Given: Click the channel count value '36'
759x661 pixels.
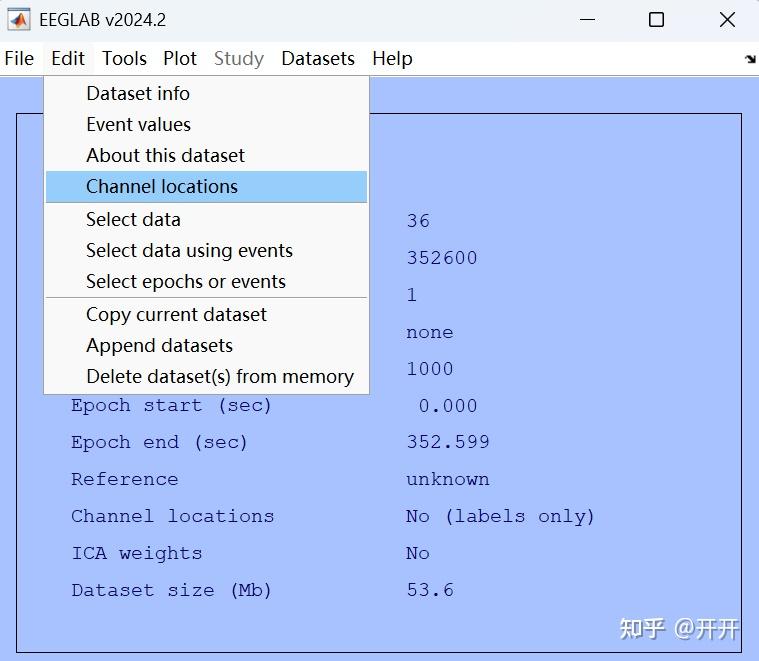Looking at the screenshot, I should 418,221.
